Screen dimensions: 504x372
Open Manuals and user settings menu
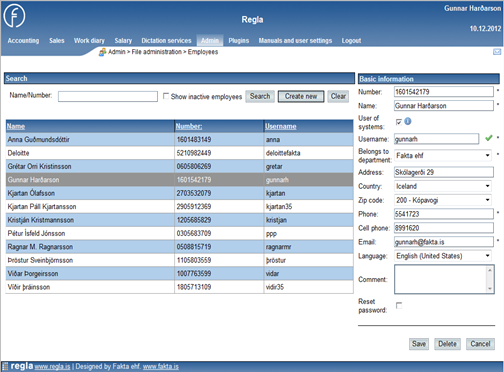point(295,41)
